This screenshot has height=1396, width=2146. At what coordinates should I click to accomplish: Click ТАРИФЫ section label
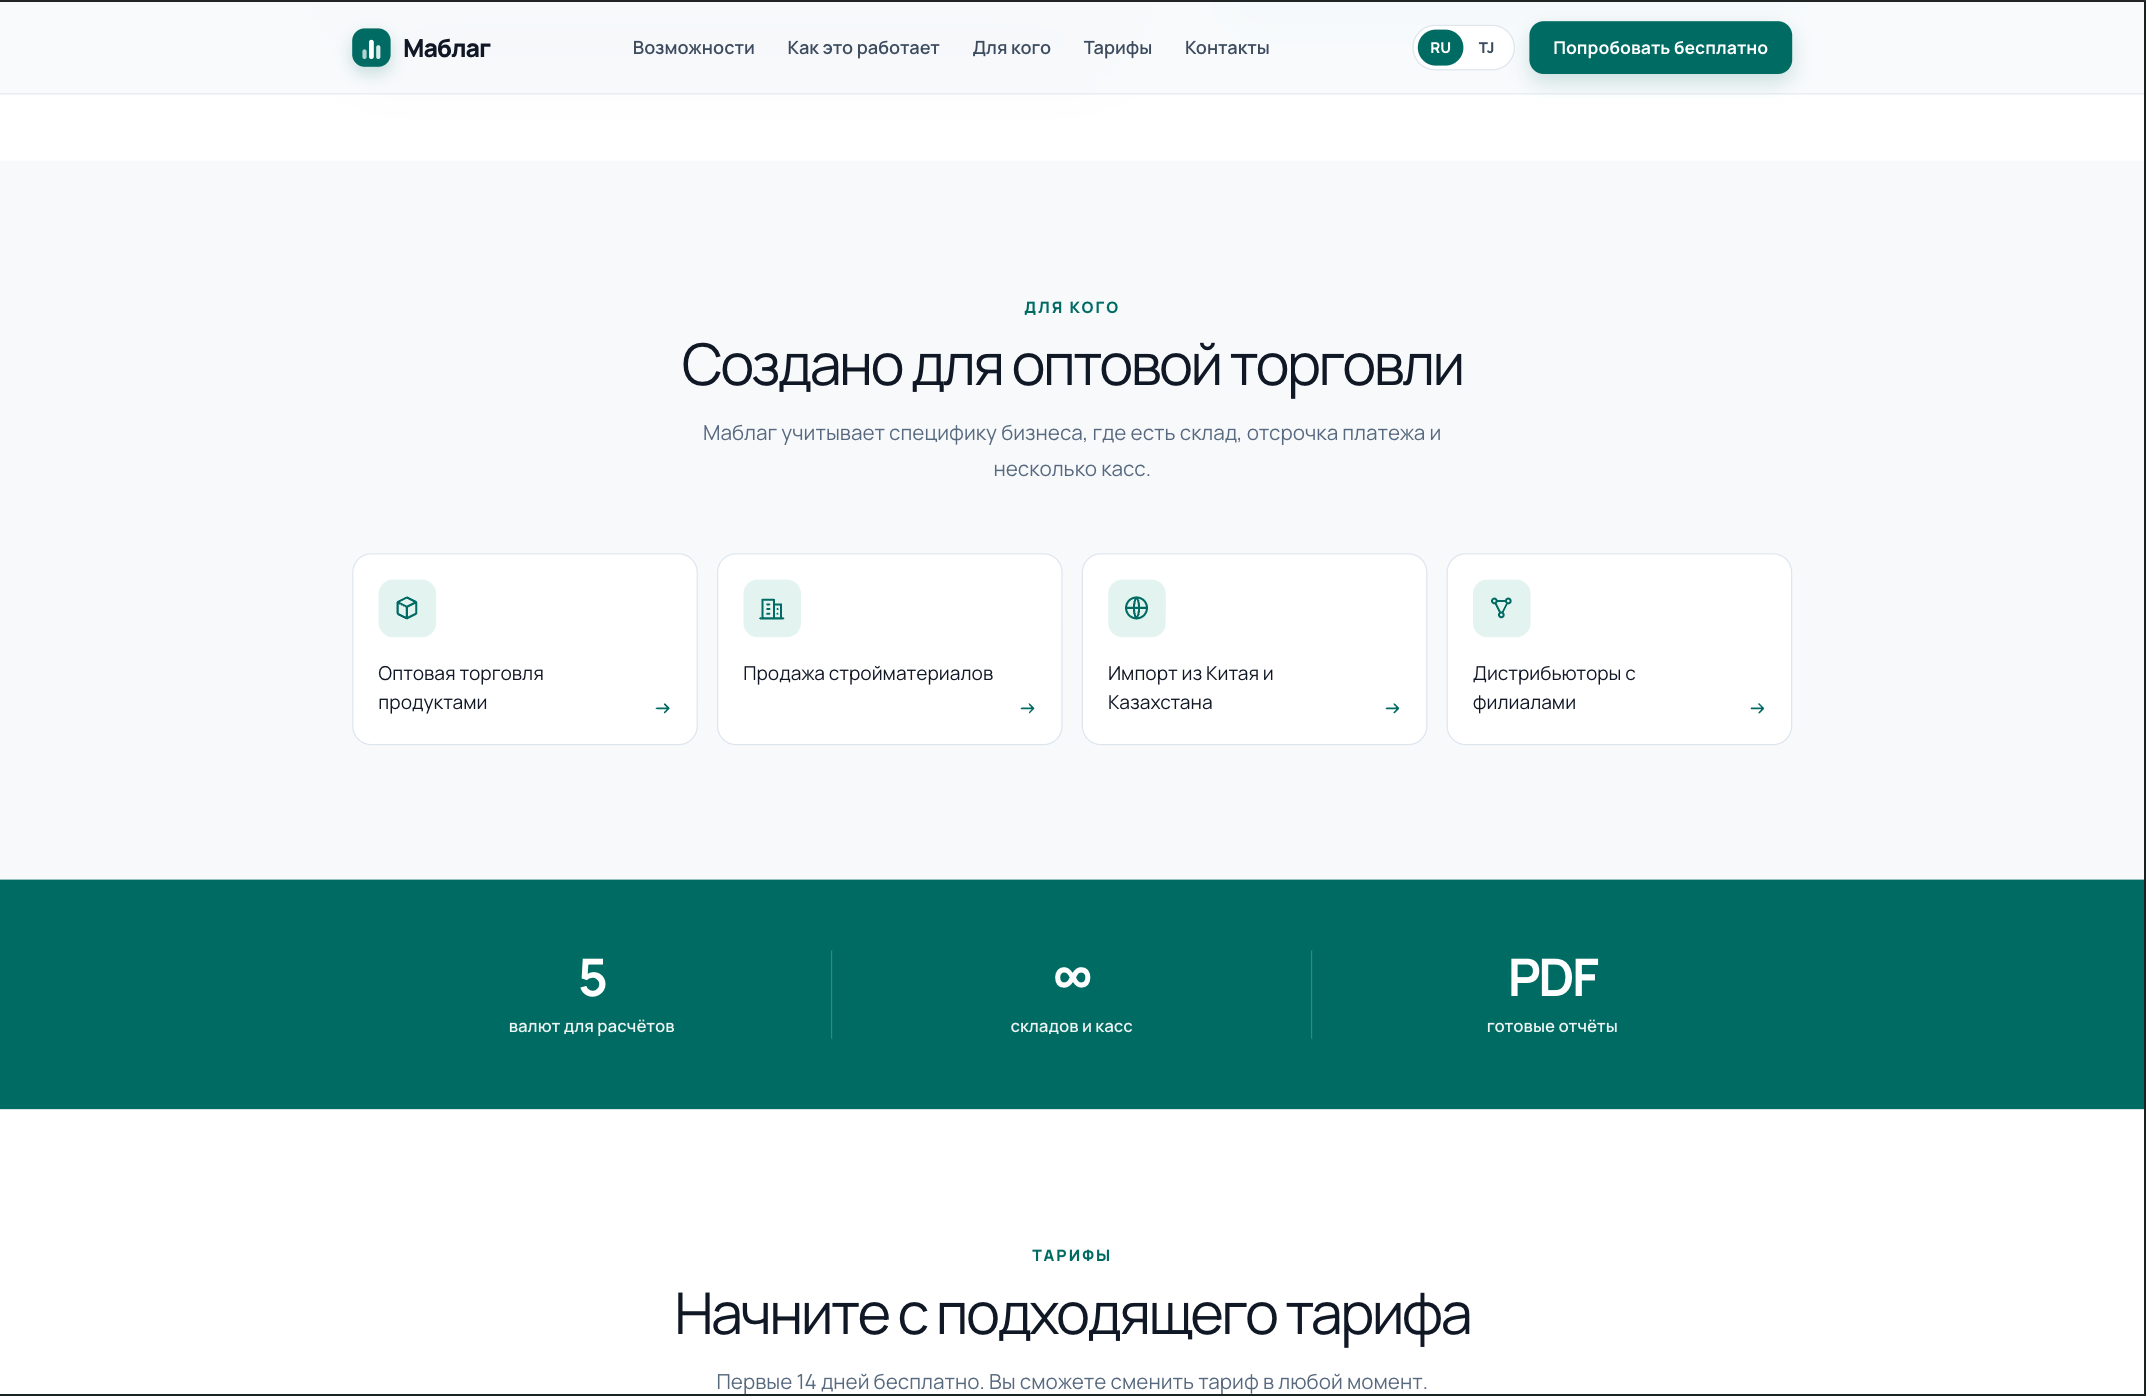1072,1255
